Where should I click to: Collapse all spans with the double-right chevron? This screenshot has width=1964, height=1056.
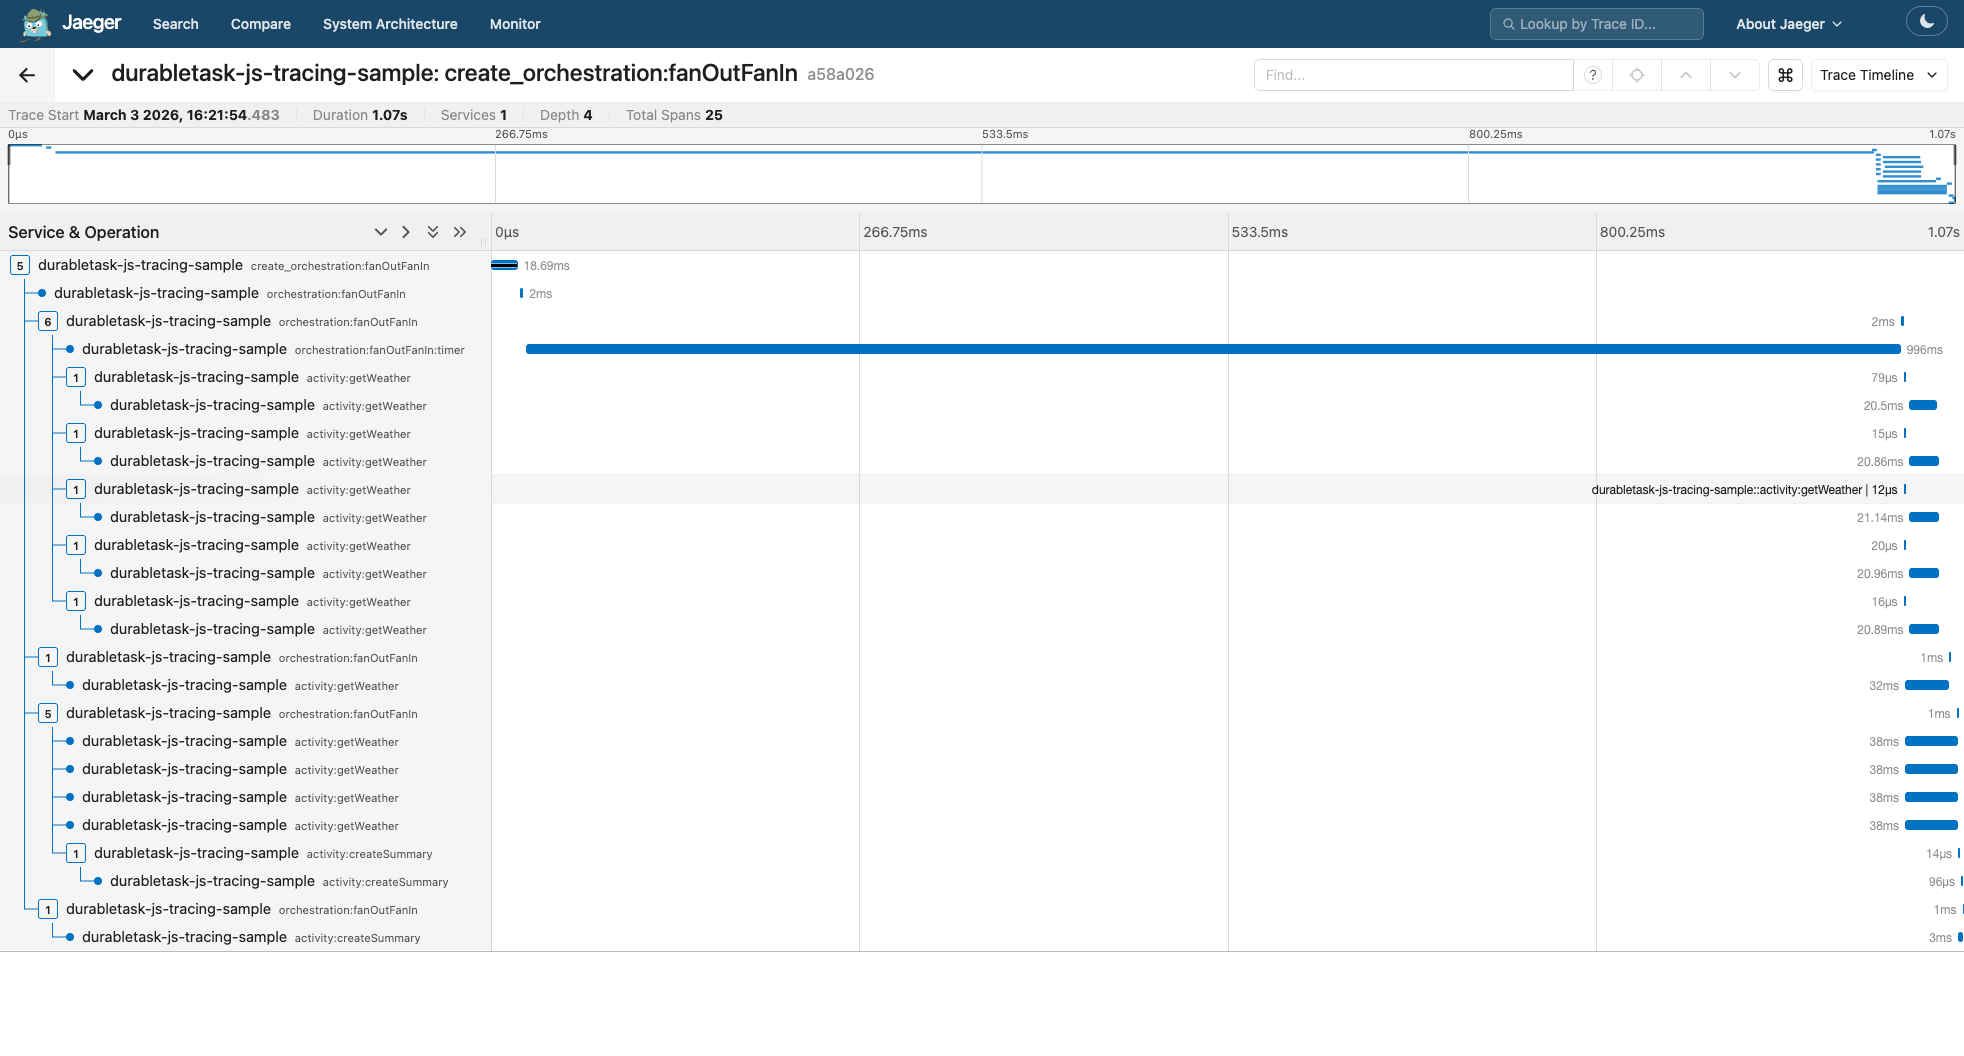point(460,232)
